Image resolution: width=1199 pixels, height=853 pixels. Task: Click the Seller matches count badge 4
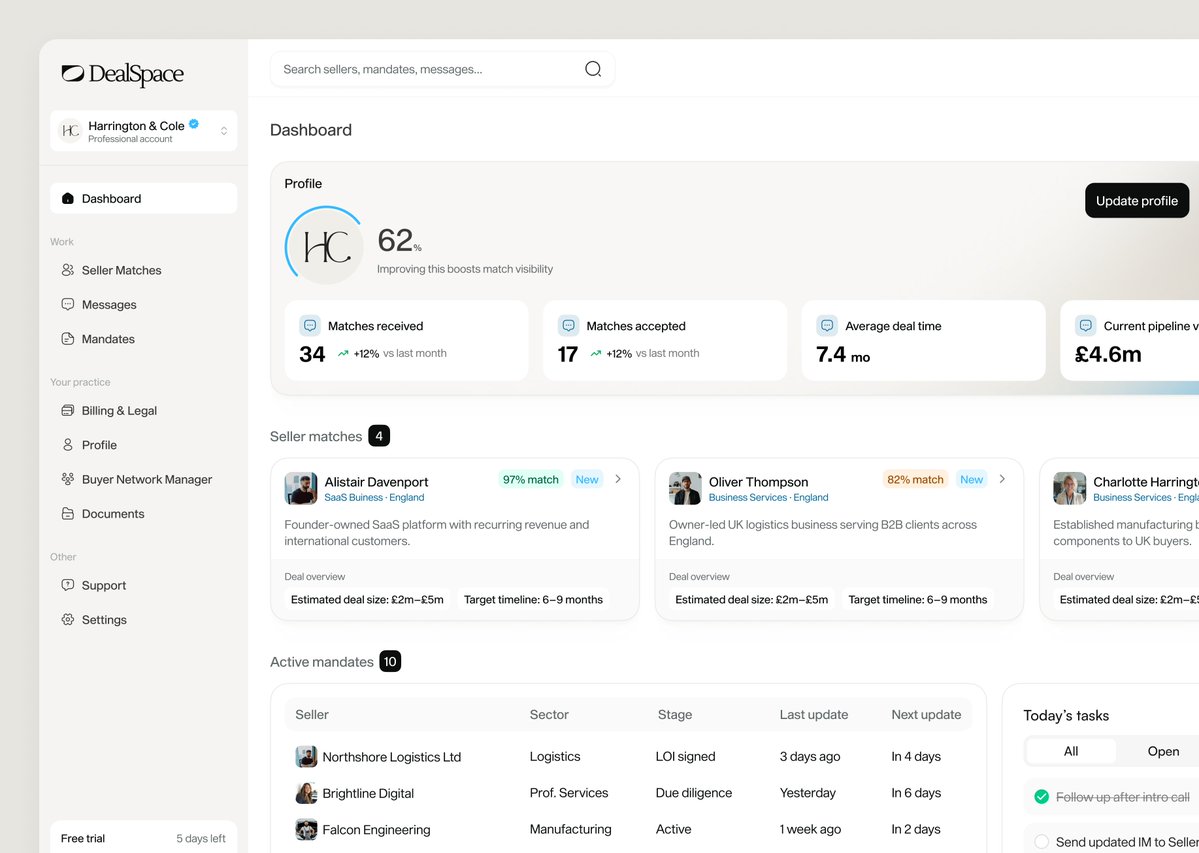[379, 436]
